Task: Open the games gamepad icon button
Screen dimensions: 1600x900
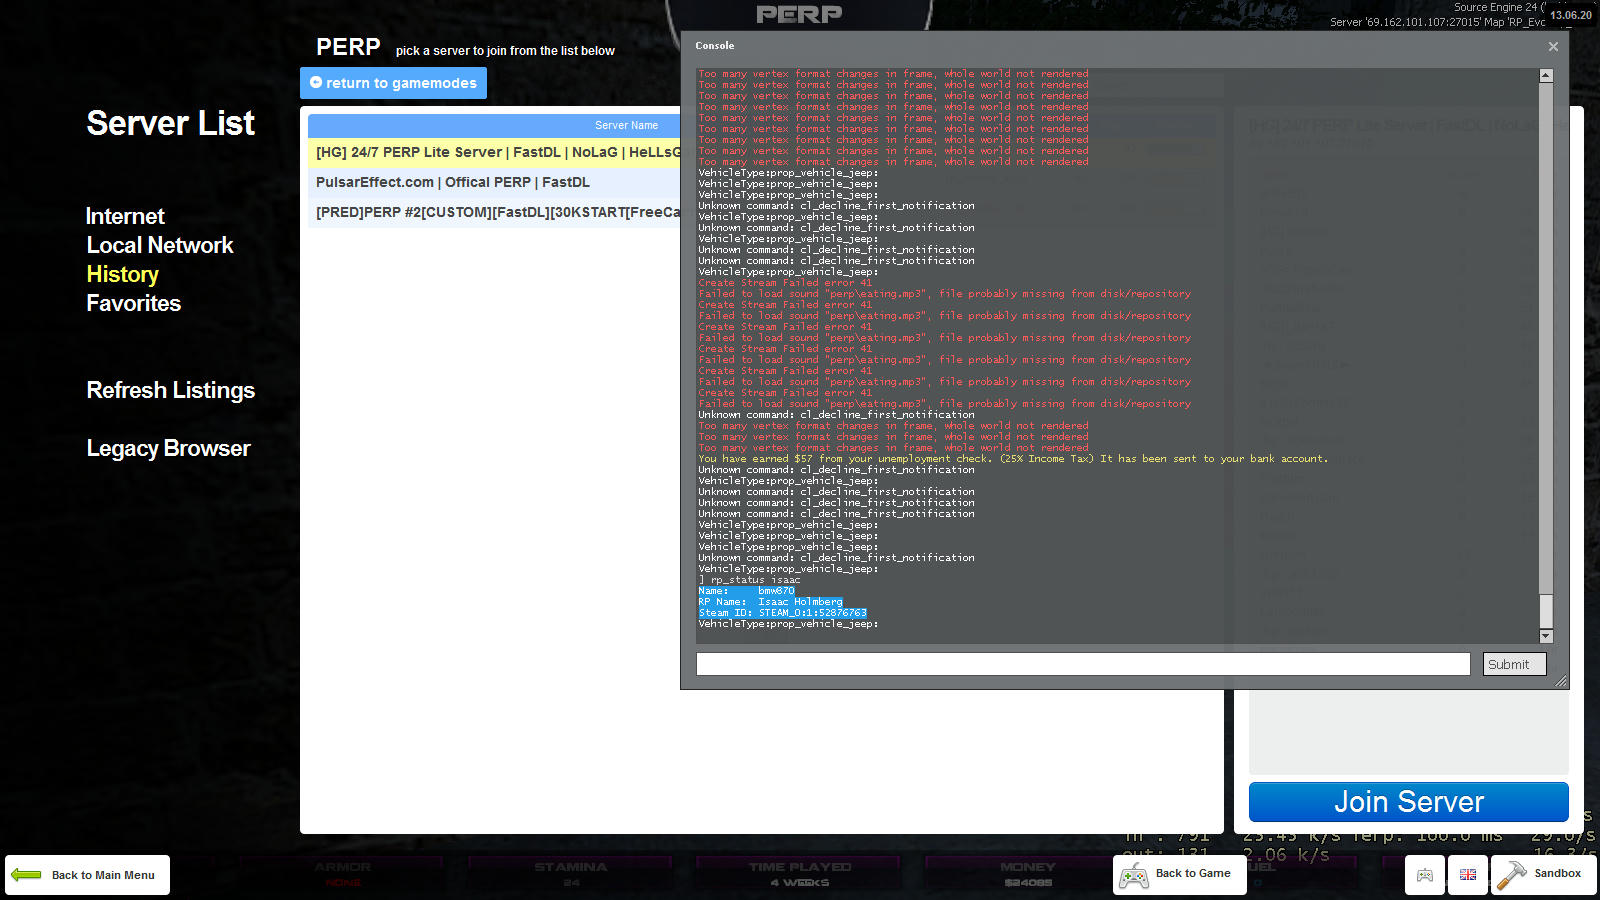Action: click(1425, 875)
